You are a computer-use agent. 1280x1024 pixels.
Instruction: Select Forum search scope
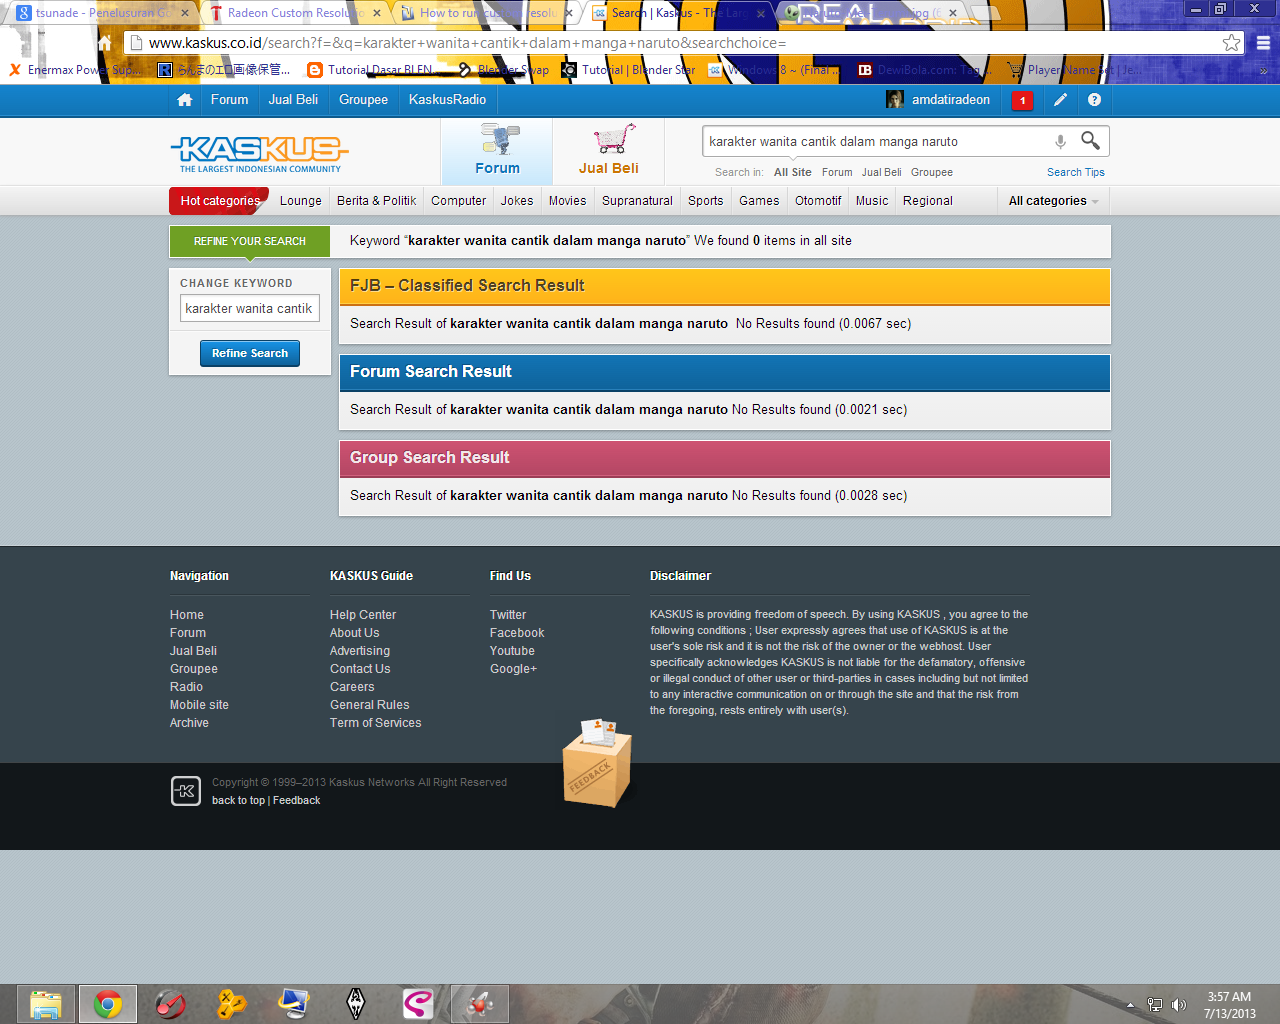[x=837, y=172]
